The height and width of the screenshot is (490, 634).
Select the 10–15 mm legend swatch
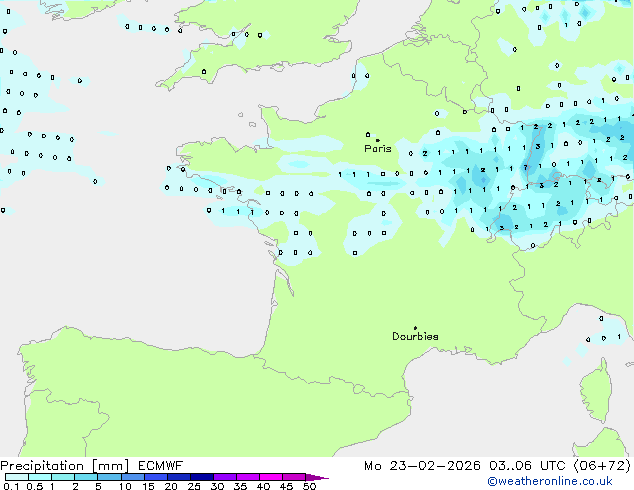[x=132, y=477]
